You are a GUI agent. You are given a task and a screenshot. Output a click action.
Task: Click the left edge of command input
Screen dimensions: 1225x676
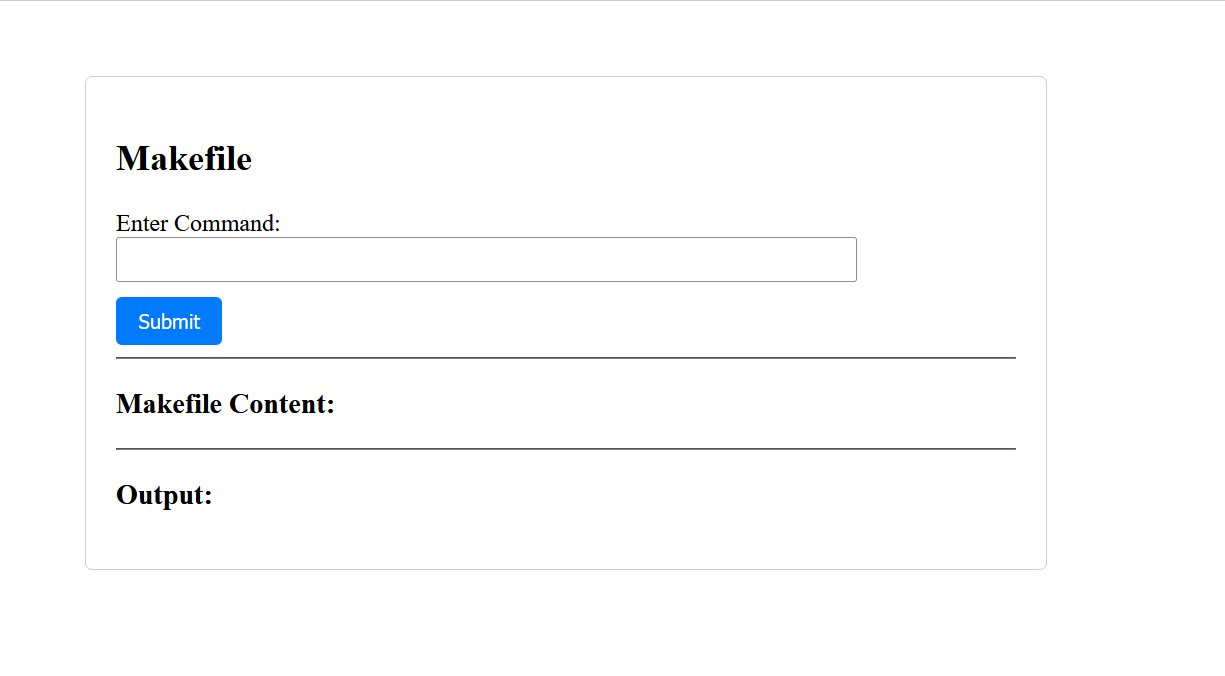point(123,260)
